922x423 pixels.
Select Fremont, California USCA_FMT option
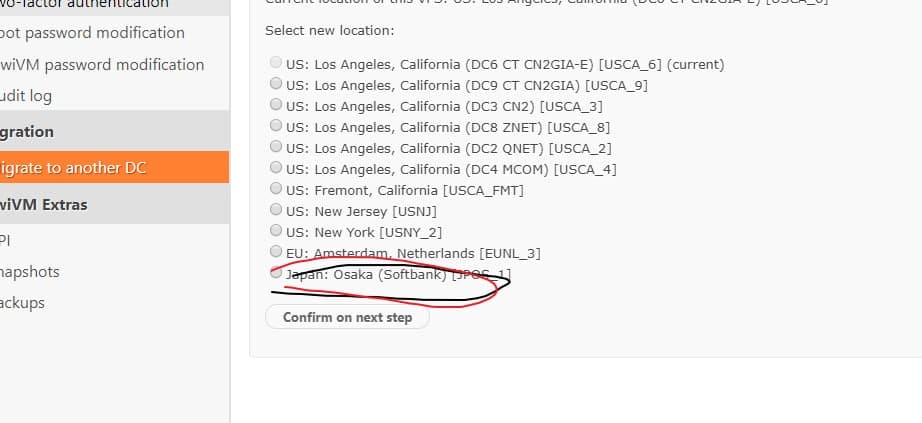coord(276,189)
